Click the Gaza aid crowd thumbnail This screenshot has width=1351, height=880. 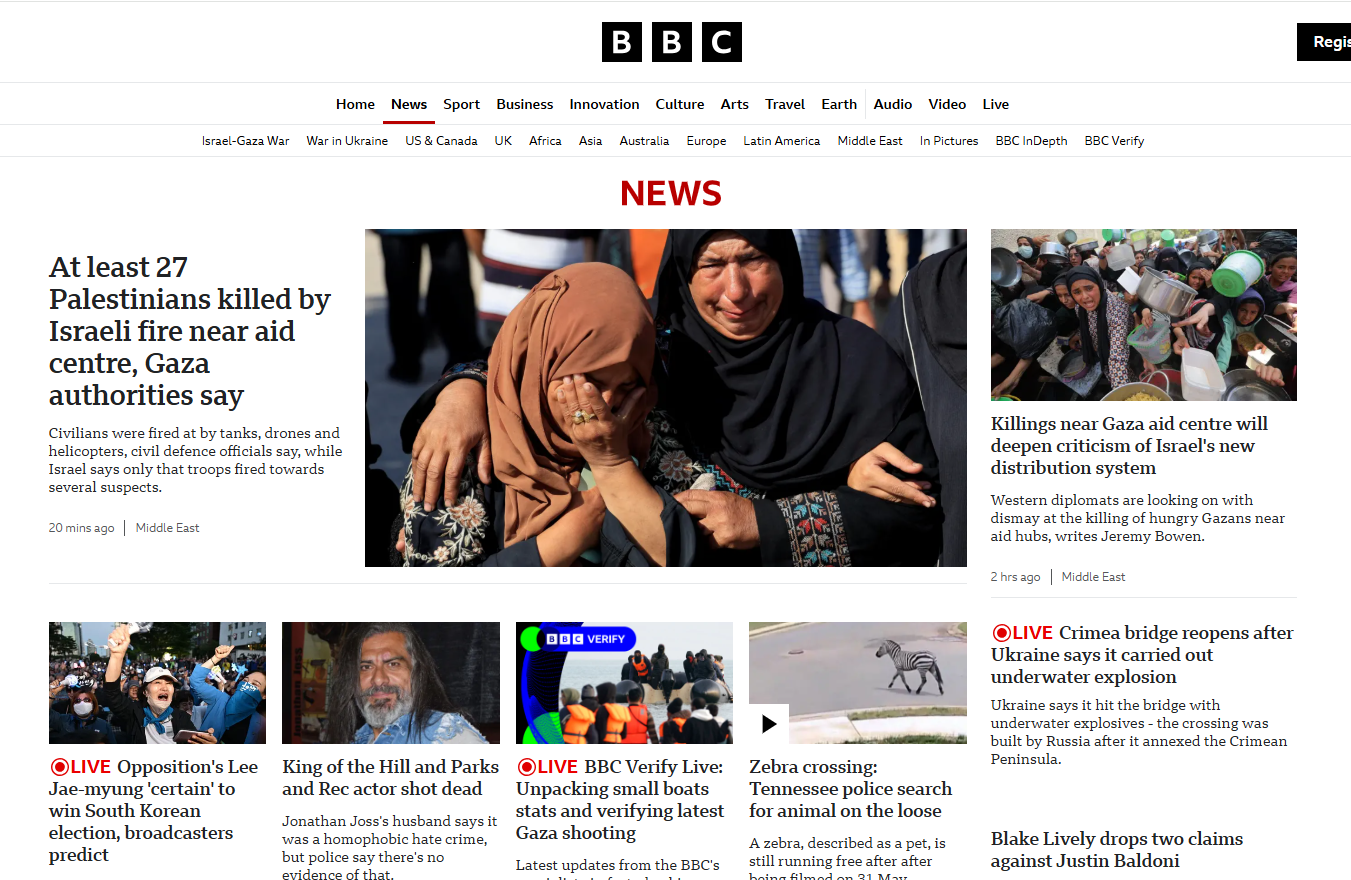[x=1143, y=315]
